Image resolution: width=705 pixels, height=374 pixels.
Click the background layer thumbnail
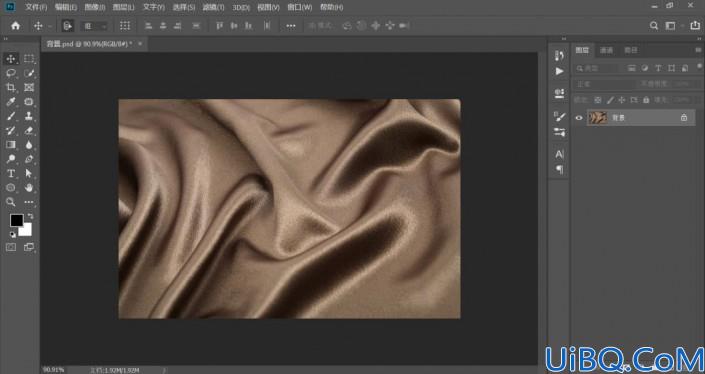[x=598, y=118]
